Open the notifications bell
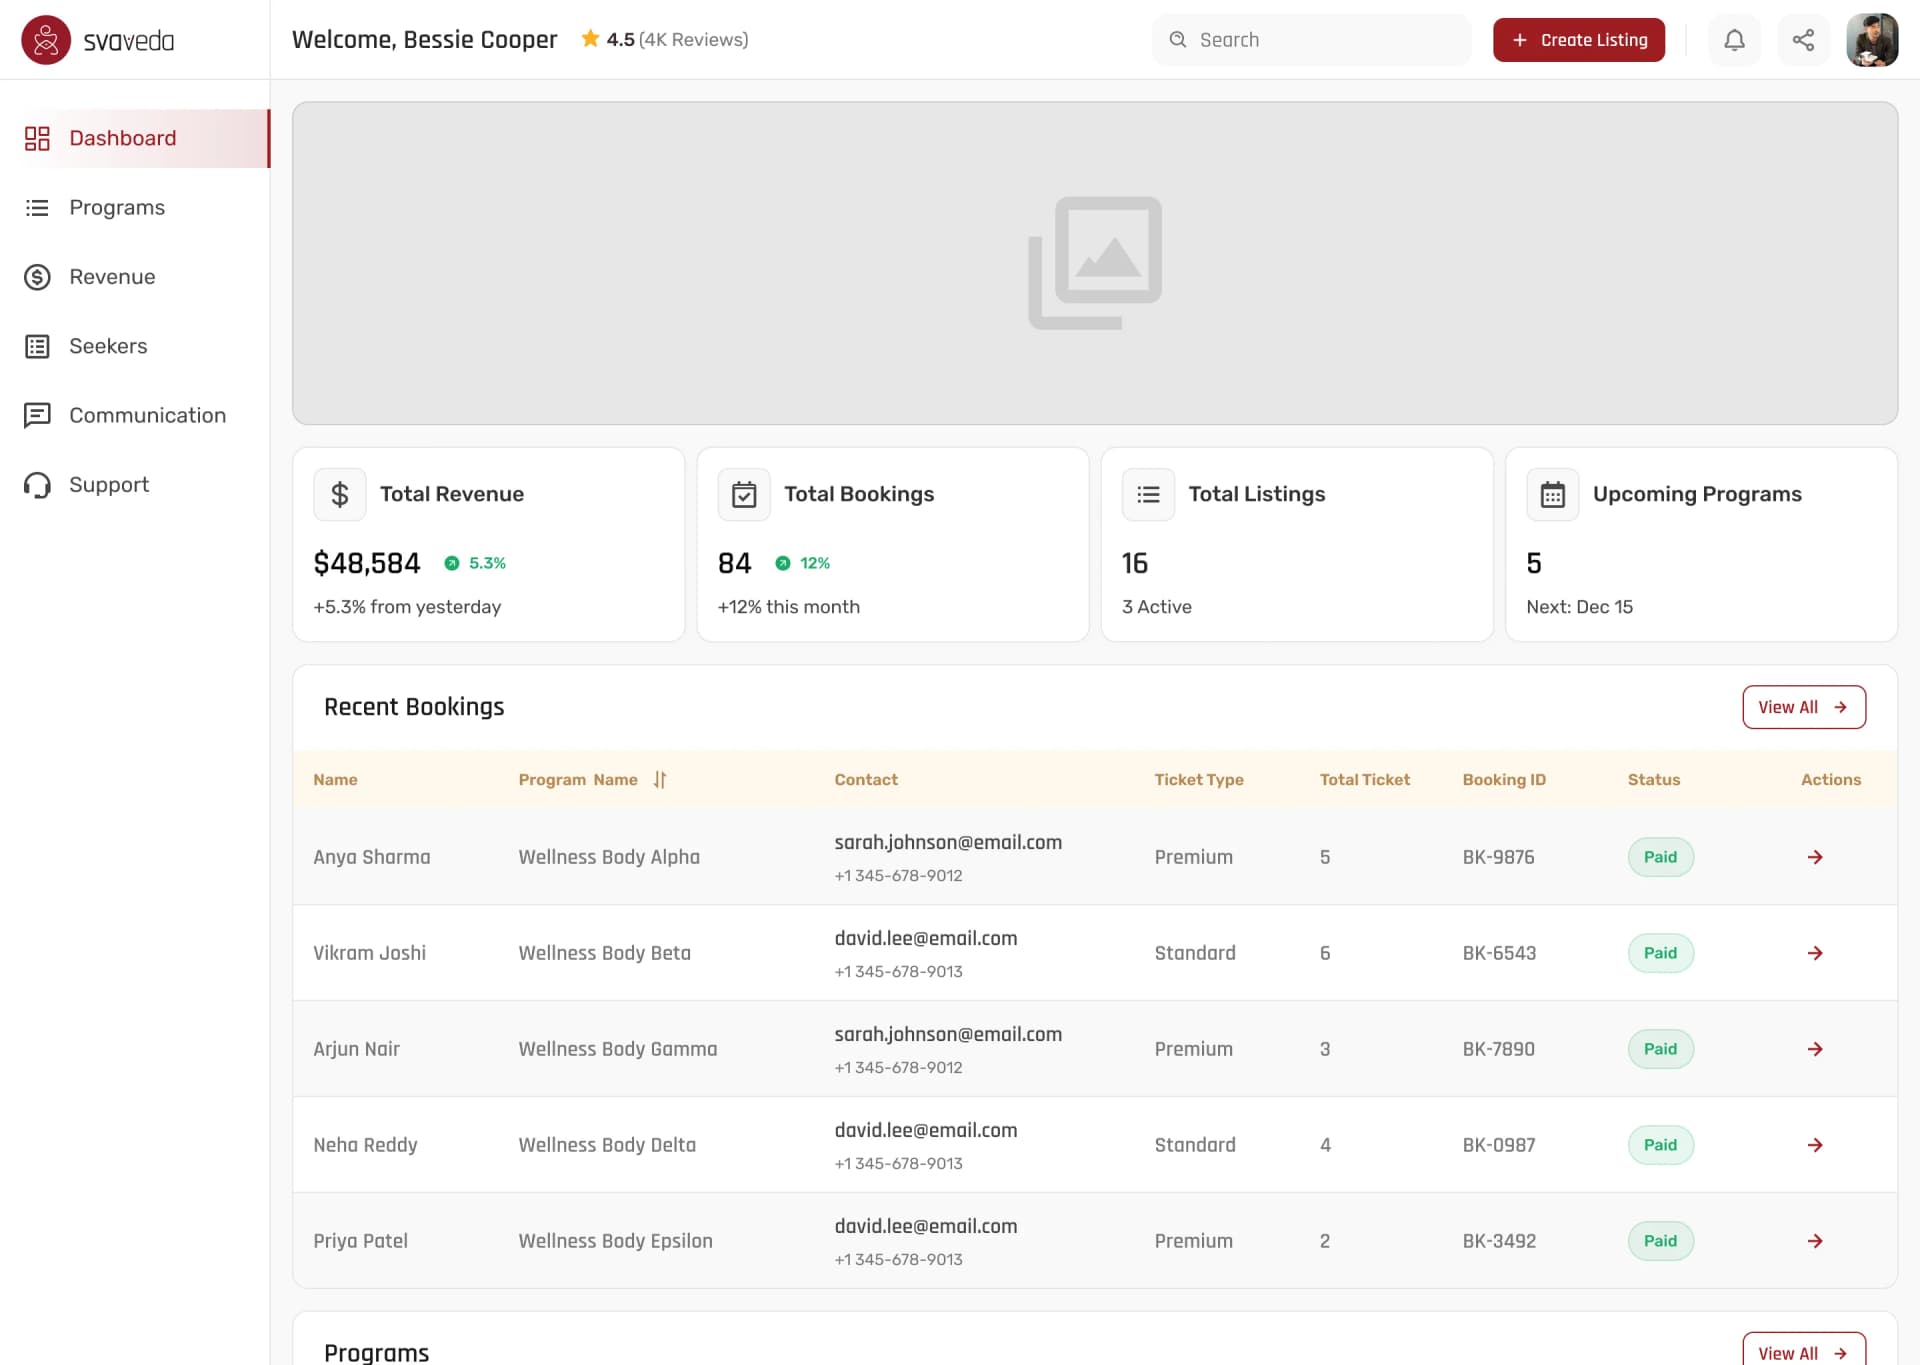 pos(1734,40)
